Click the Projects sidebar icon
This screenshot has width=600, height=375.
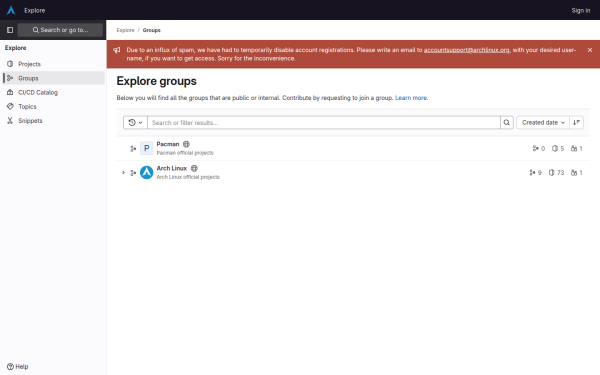10,64
